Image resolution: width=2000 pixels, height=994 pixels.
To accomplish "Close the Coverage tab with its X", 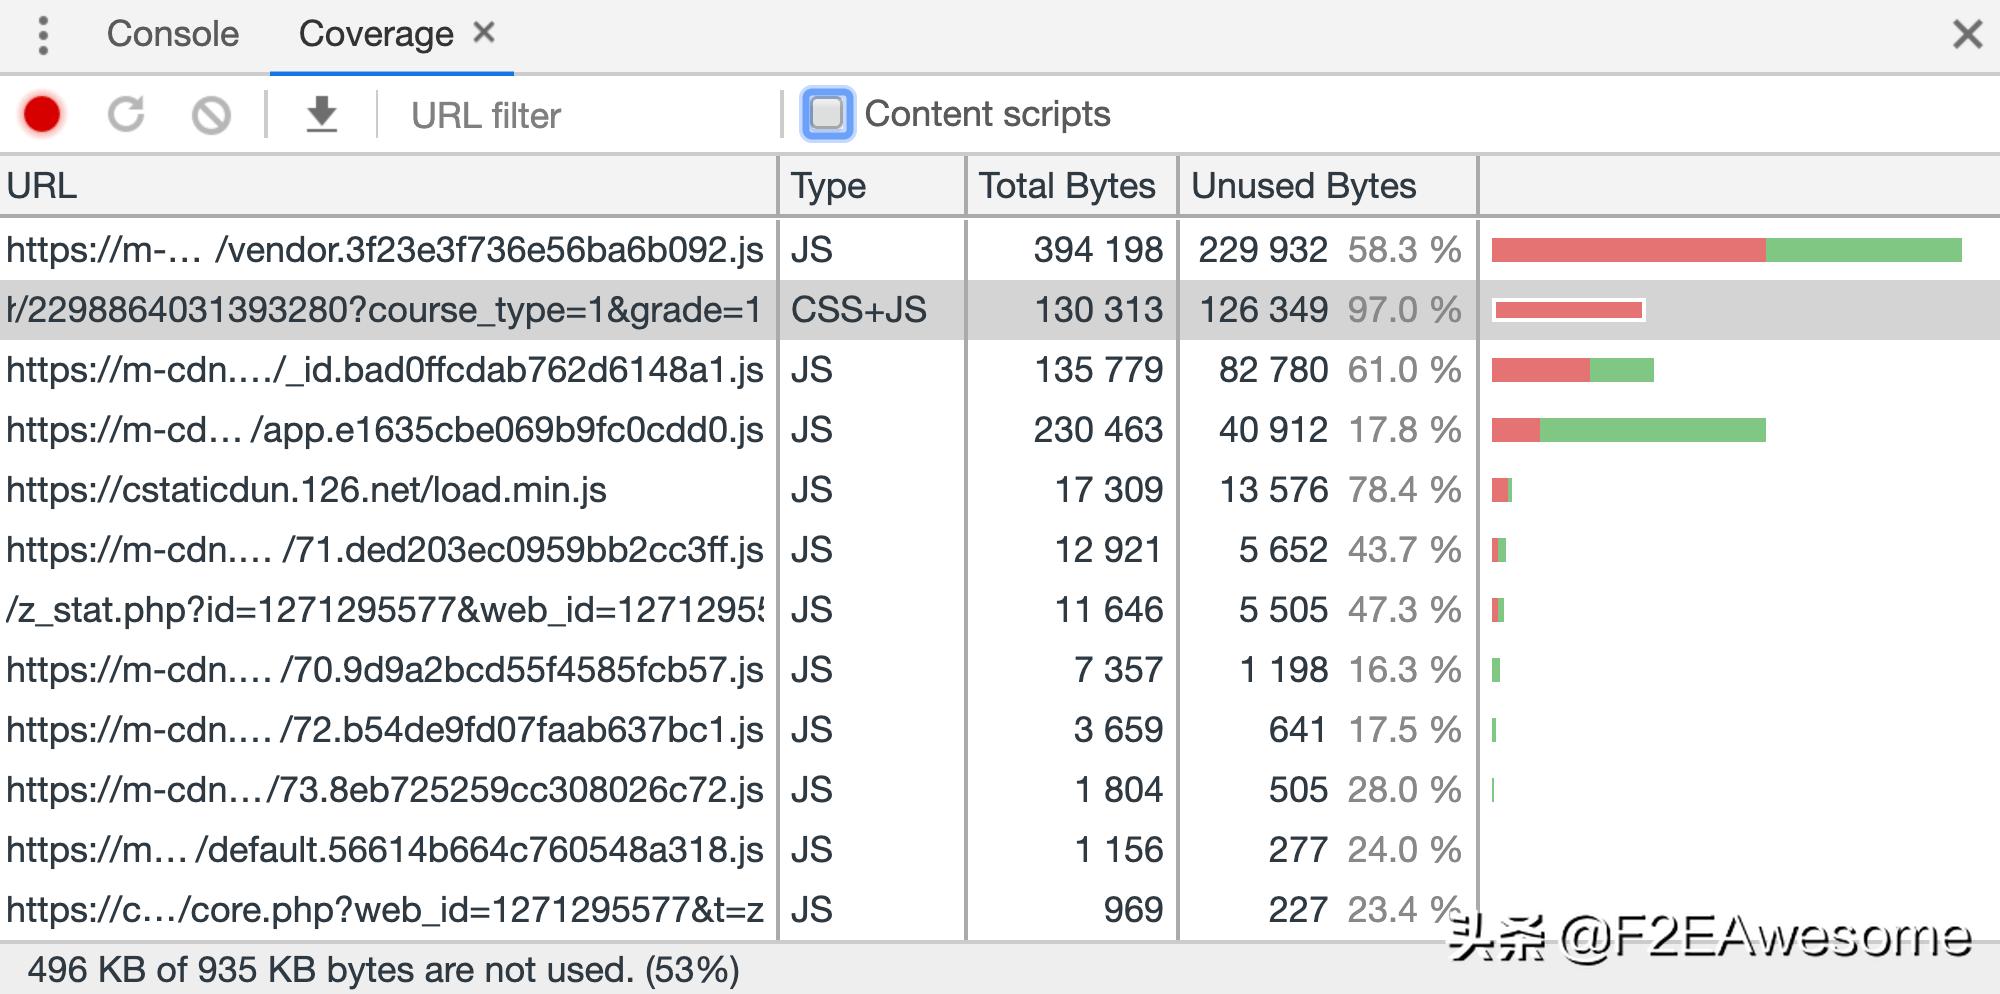I will pyautogui.click(x=485, y=33).
